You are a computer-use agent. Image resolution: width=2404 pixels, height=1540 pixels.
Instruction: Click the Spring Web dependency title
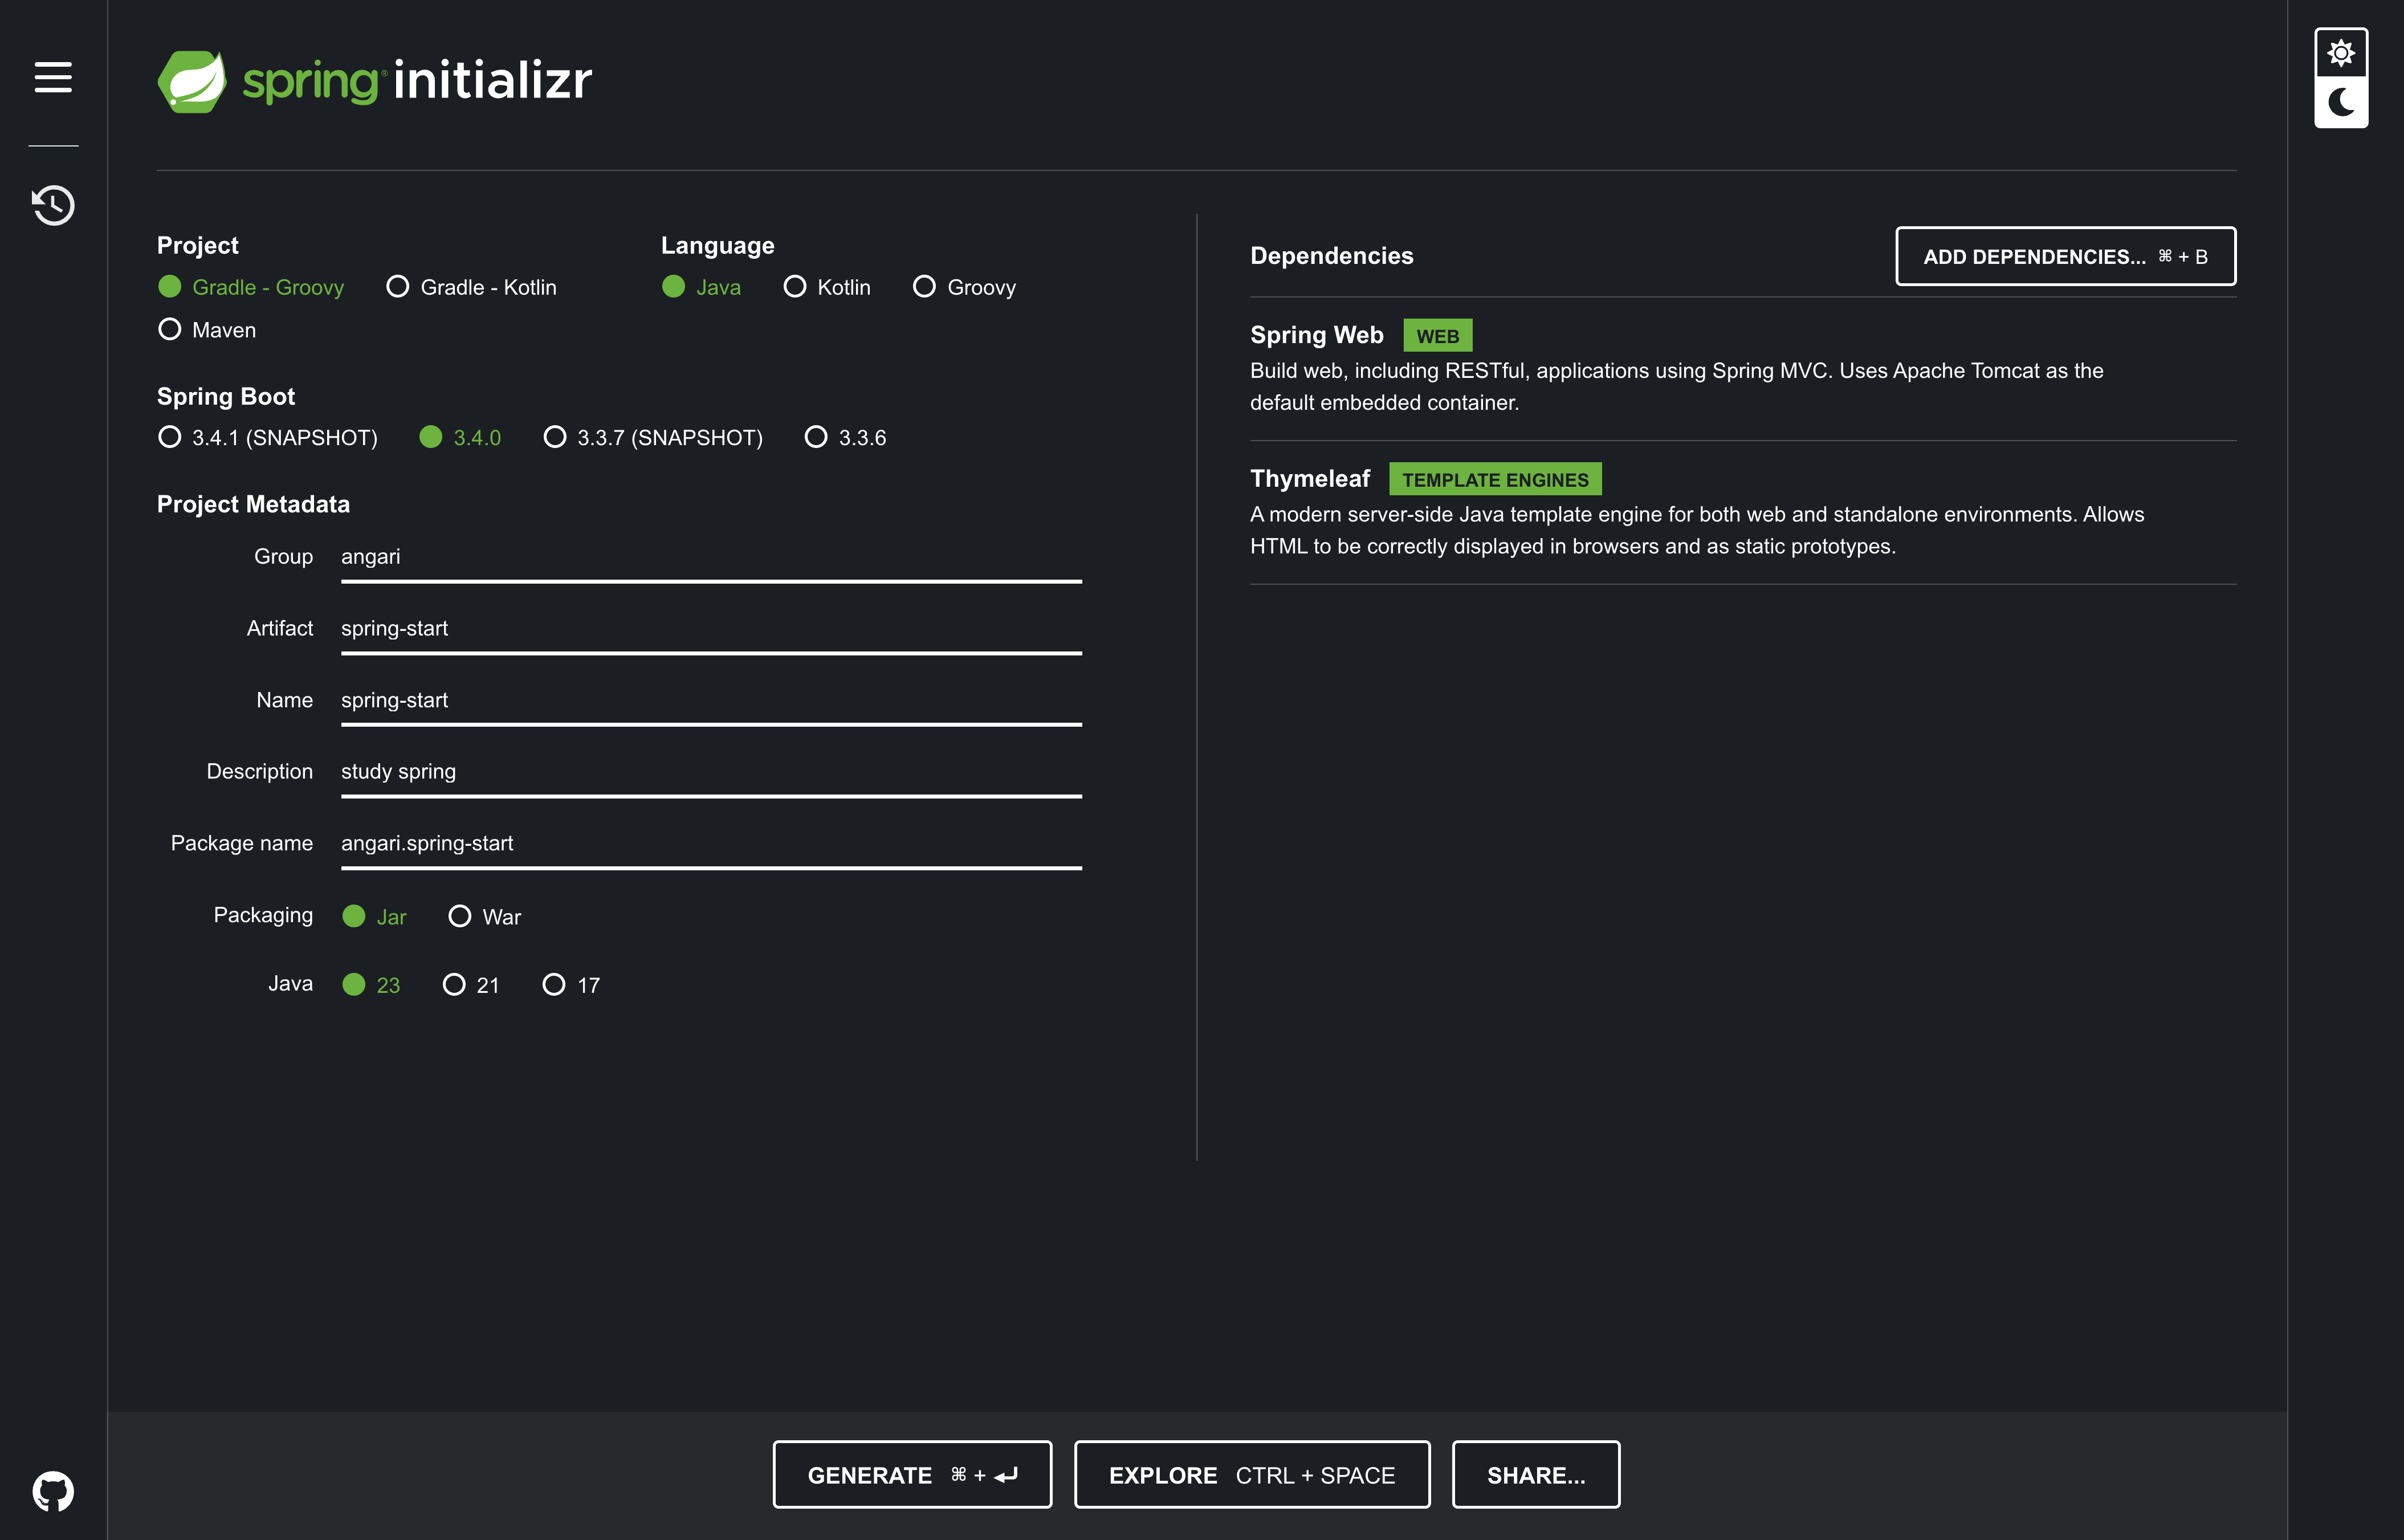1317,335
